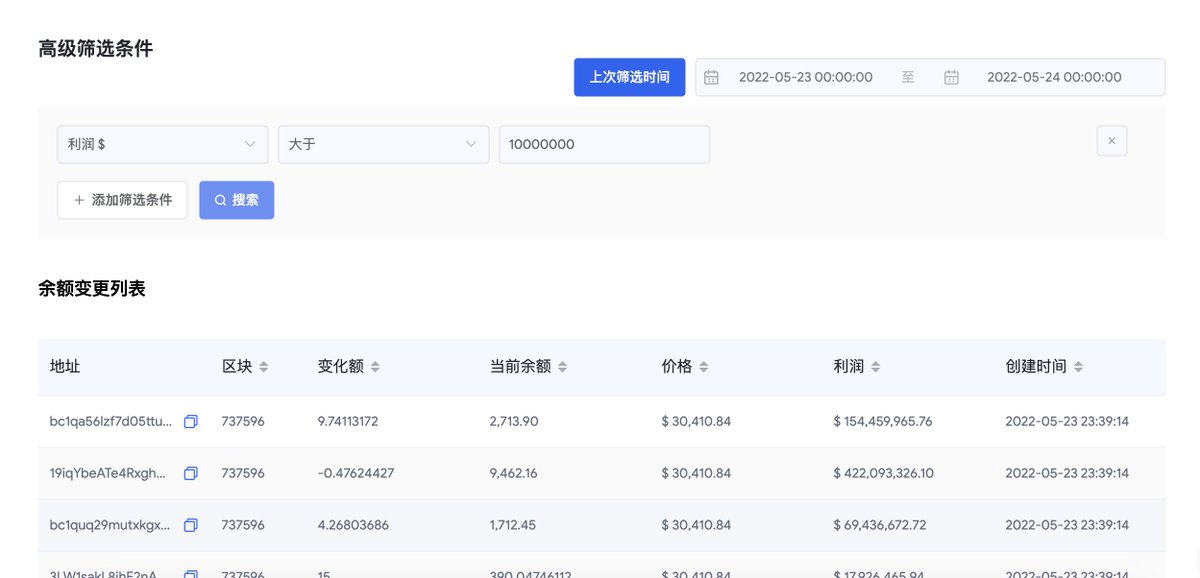Image resolution: width=1200 pixels, height=578 pixels.
Task: Click balance value 2,713.90
Action: [x=514, y=422]
